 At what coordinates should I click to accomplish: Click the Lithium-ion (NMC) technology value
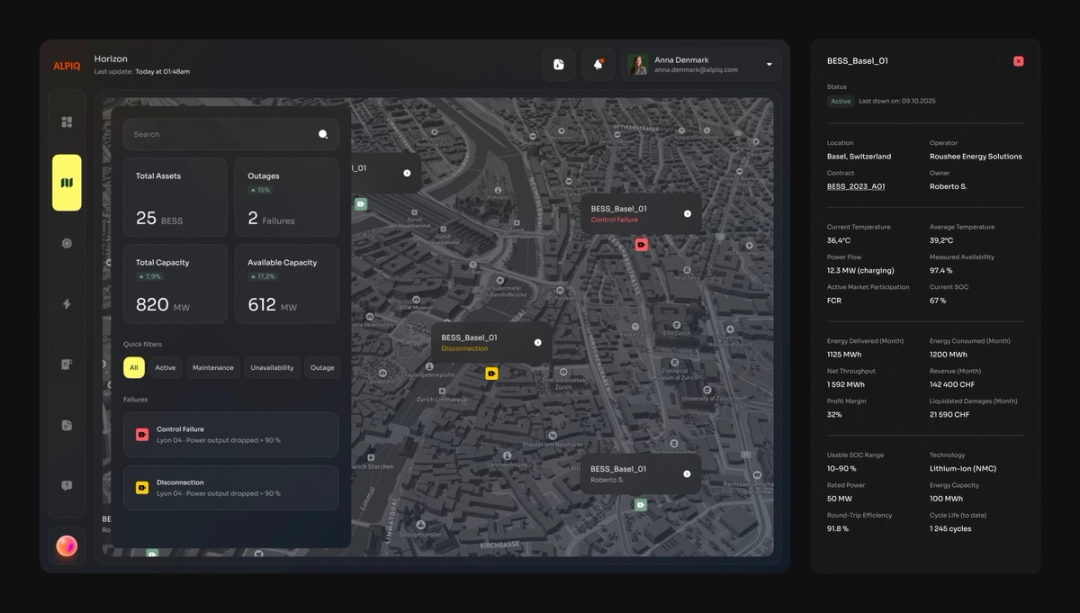coord(963,468)
